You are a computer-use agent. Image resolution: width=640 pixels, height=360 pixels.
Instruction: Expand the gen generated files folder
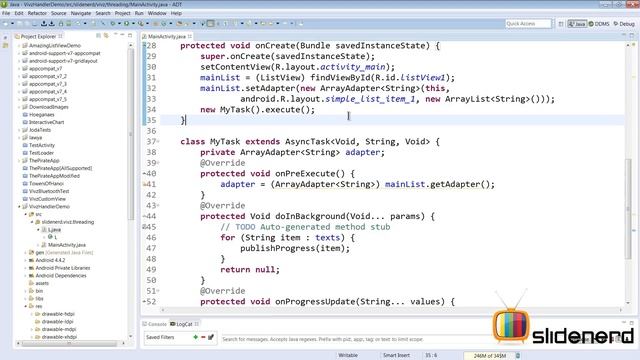click(x=26, y=253)
